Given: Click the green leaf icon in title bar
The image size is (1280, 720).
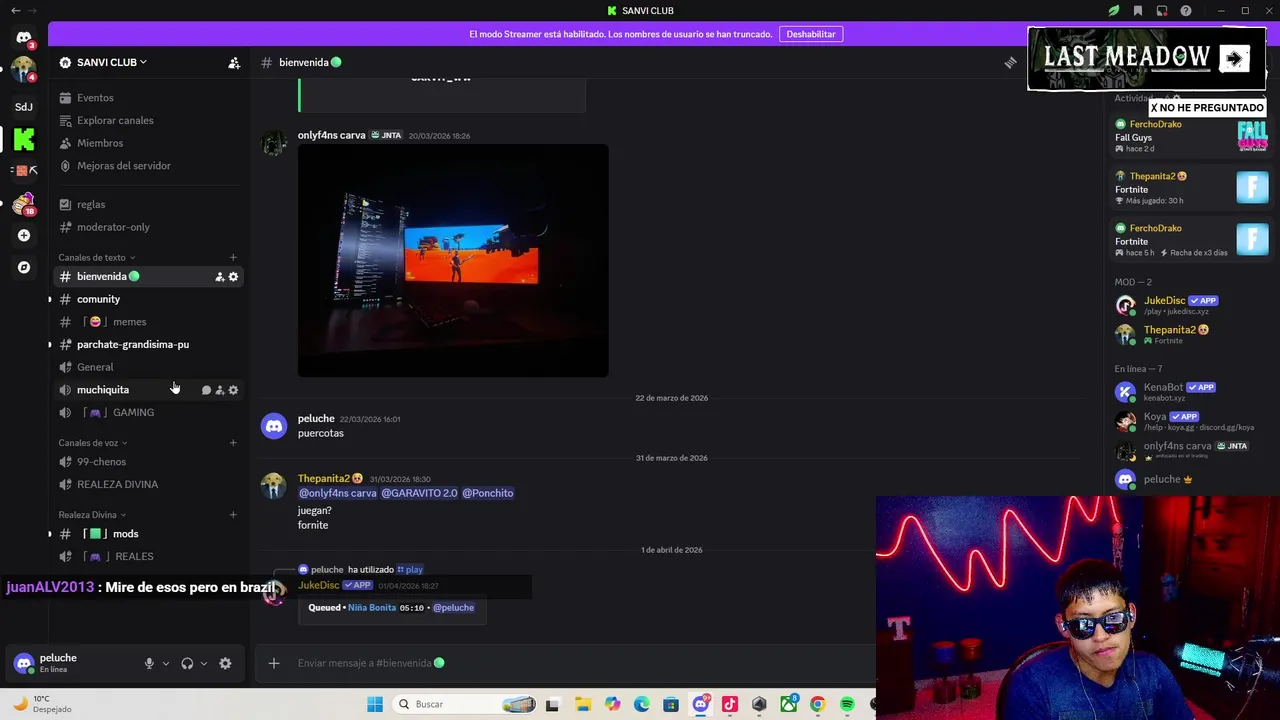Looking at the screenshot, I should pos(1114,11).
